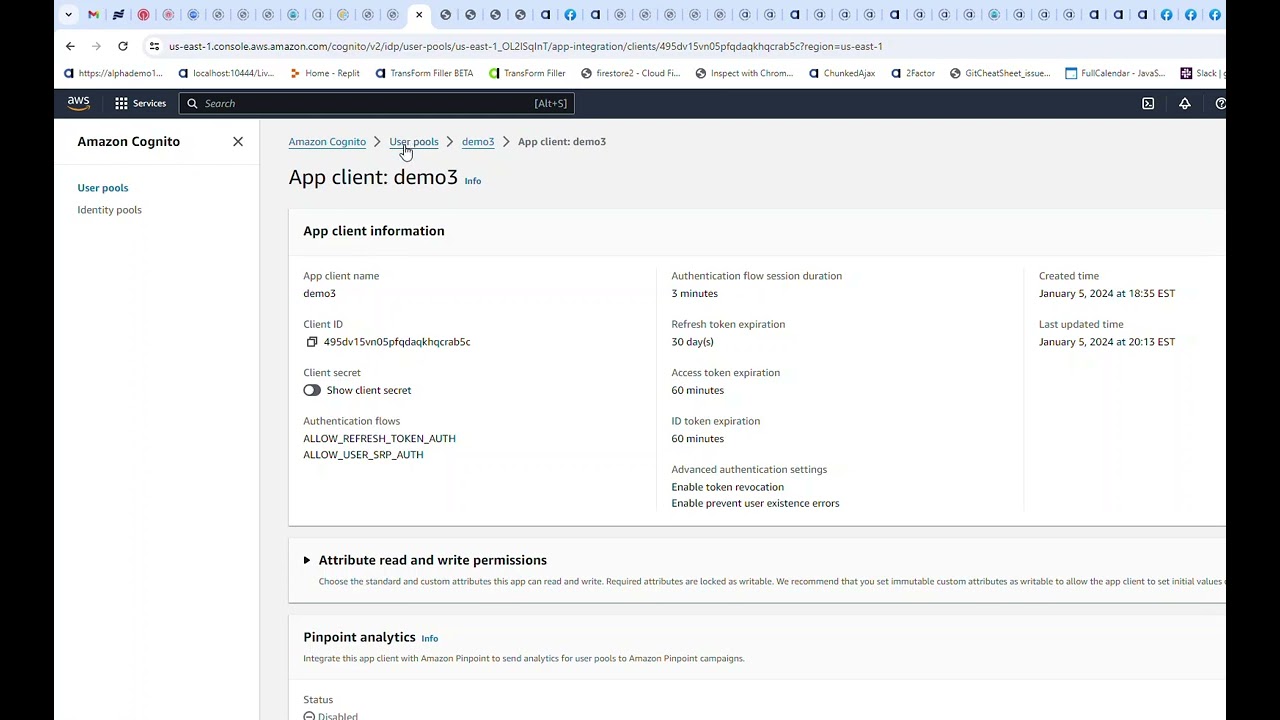Reload the page

(x=122, y=46)
